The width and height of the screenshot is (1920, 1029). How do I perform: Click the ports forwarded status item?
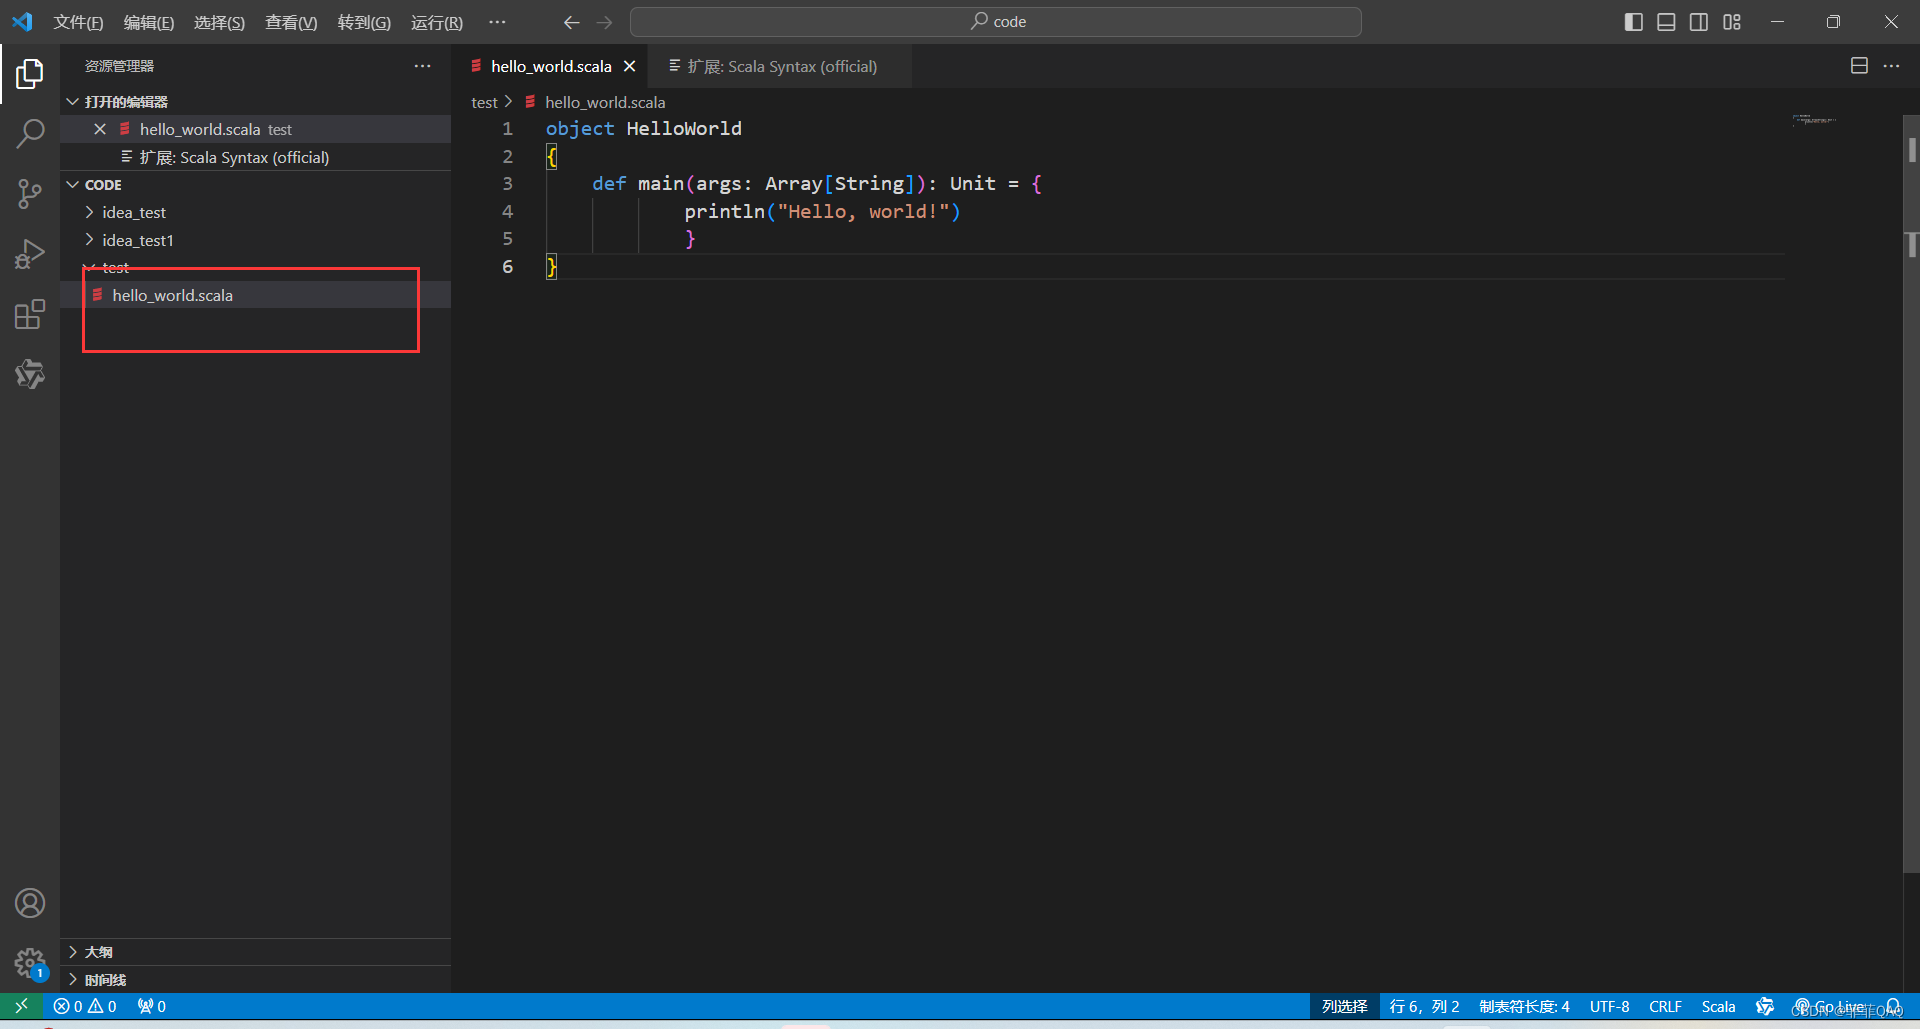coord(152,1006)
